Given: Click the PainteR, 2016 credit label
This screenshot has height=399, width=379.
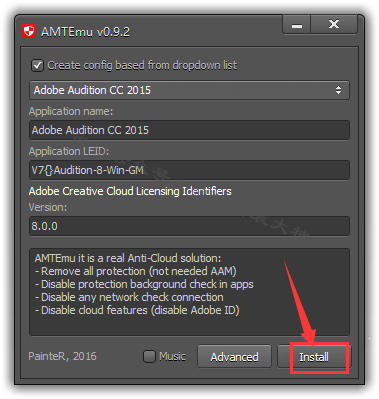Looking at the screenshot, I should click(62, 356).
